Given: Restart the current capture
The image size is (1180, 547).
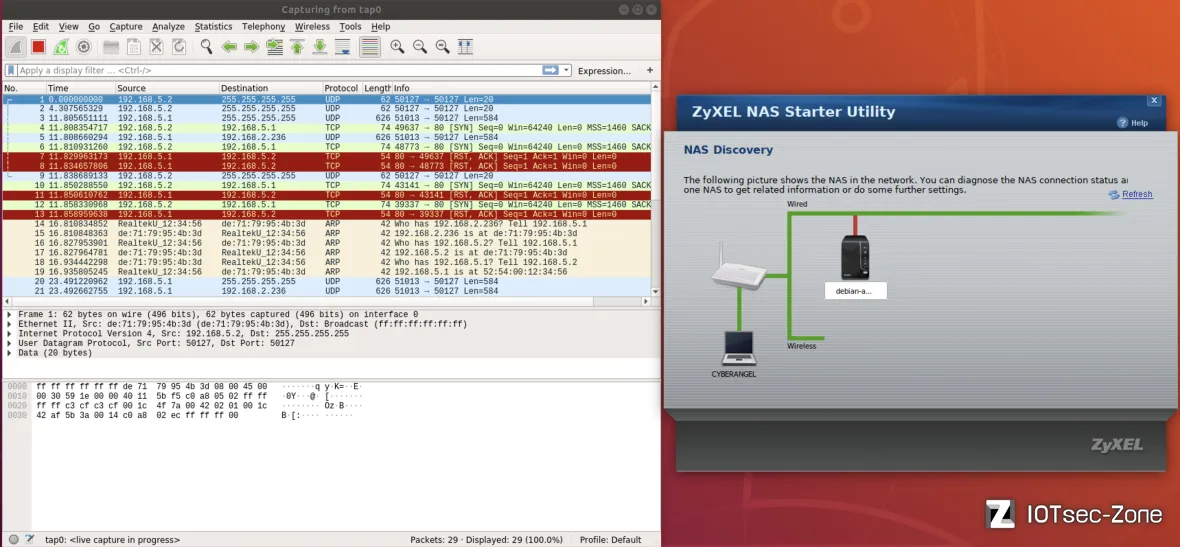Looking at the screenshot, I should pyautogui.click(x=61, y=47).
